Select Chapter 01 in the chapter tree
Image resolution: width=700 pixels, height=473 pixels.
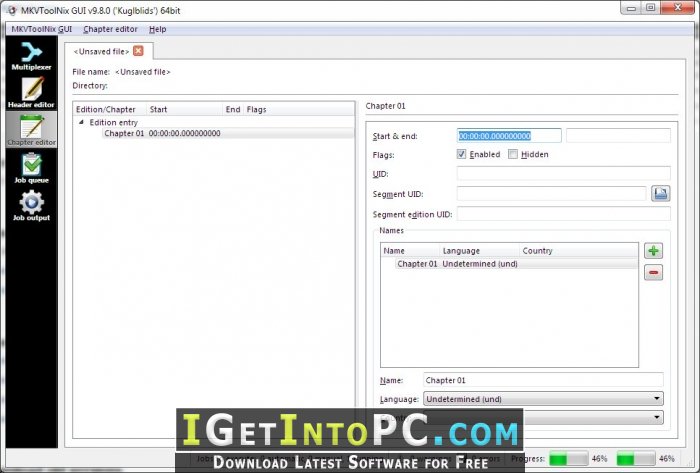coord(124,133)
